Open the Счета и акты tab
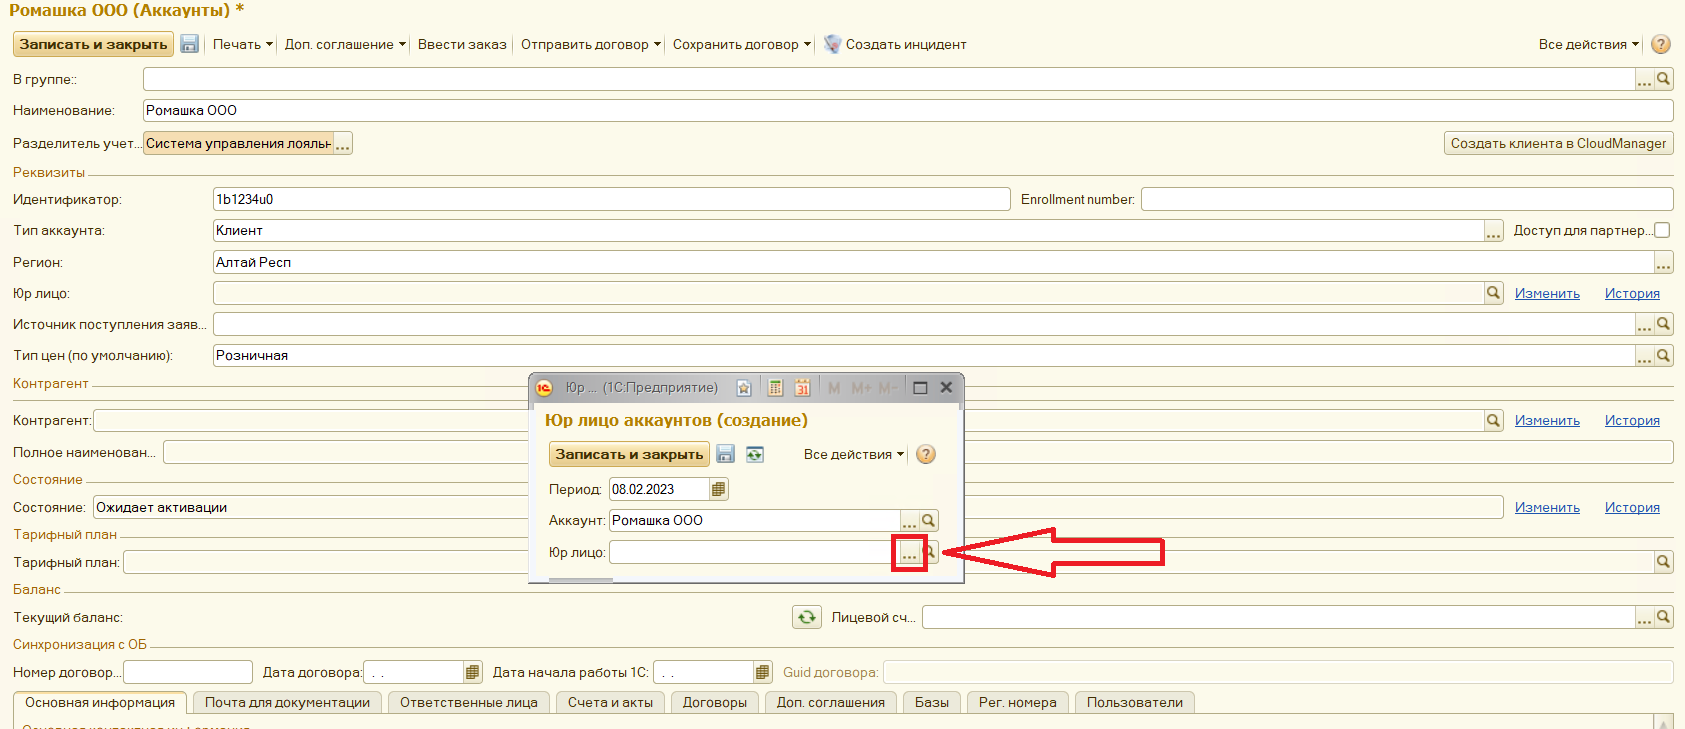The image size is (1685, 729). point(610,703)
